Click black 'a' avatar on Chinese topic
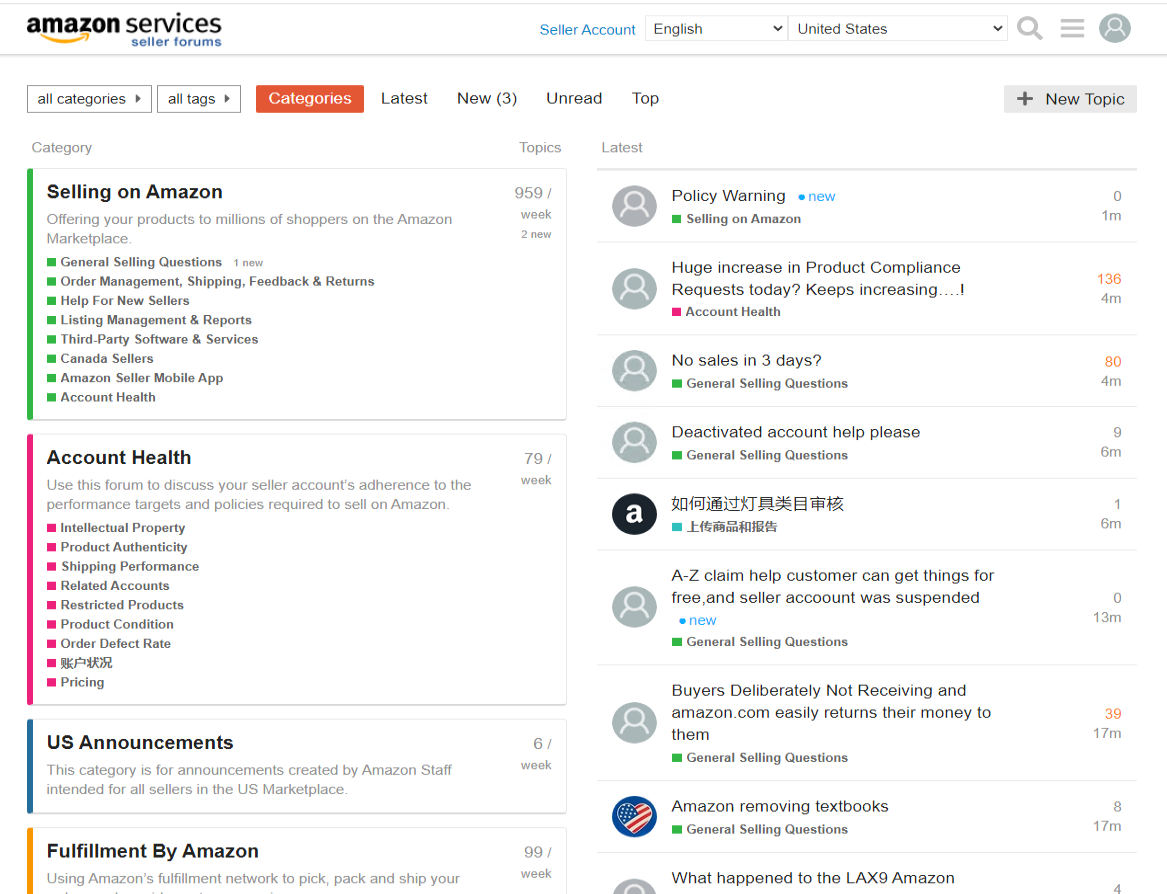This screenshot has height=894, width=1167. tap(634, 514)
